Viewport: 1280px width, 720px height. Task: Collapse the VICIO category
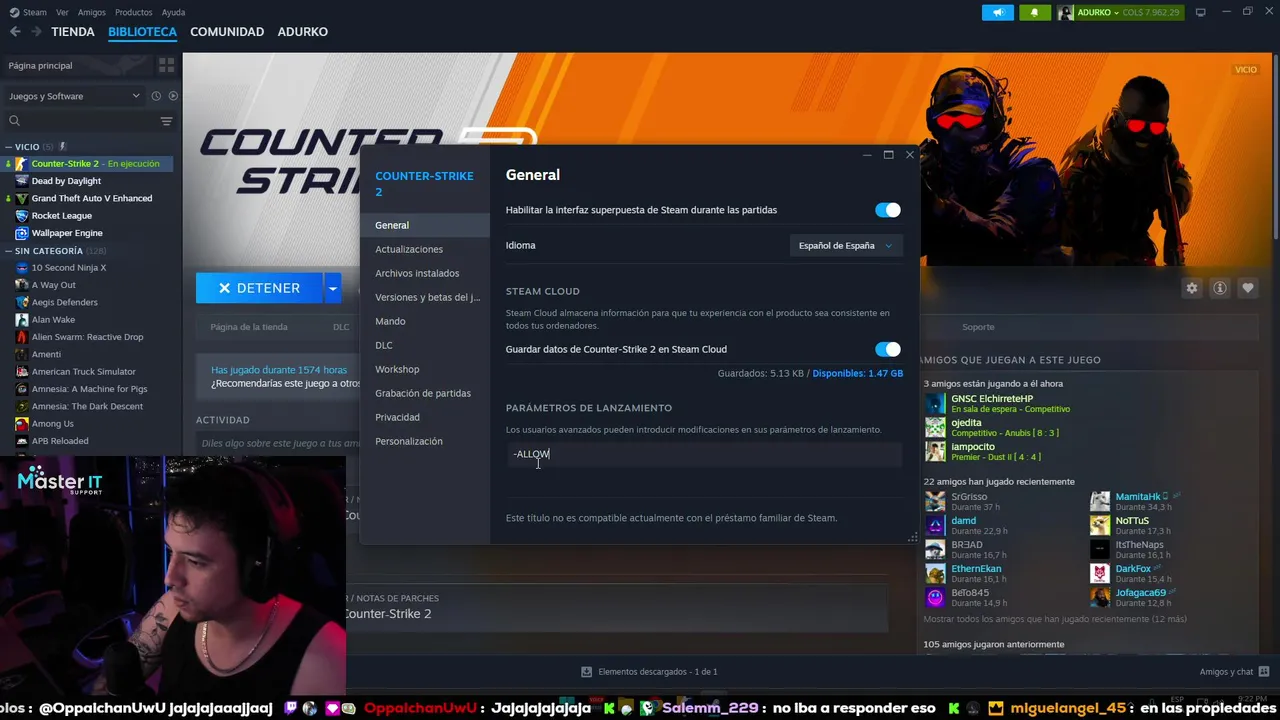9,147
